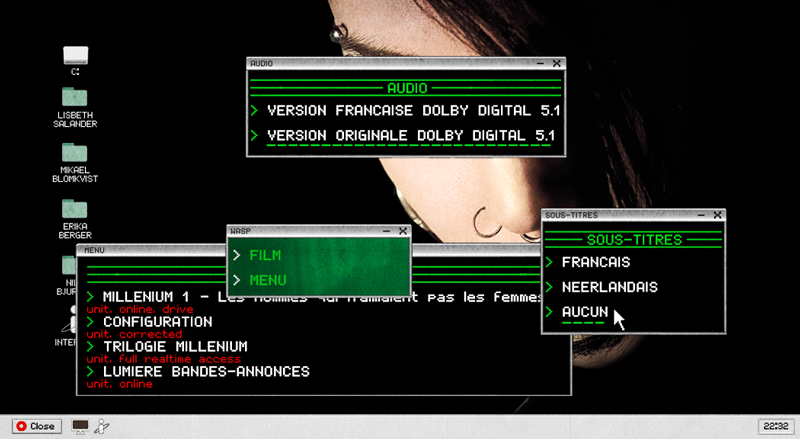Click the SOUS-TITRES green heading
800x439 pixels.
(634, 240)
